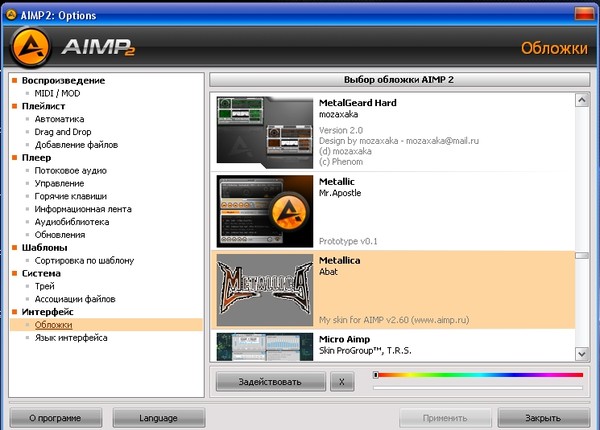Select the Metallica skin thumbnail
The width and height of the screenshot is (600, 430).
(265, 290)
